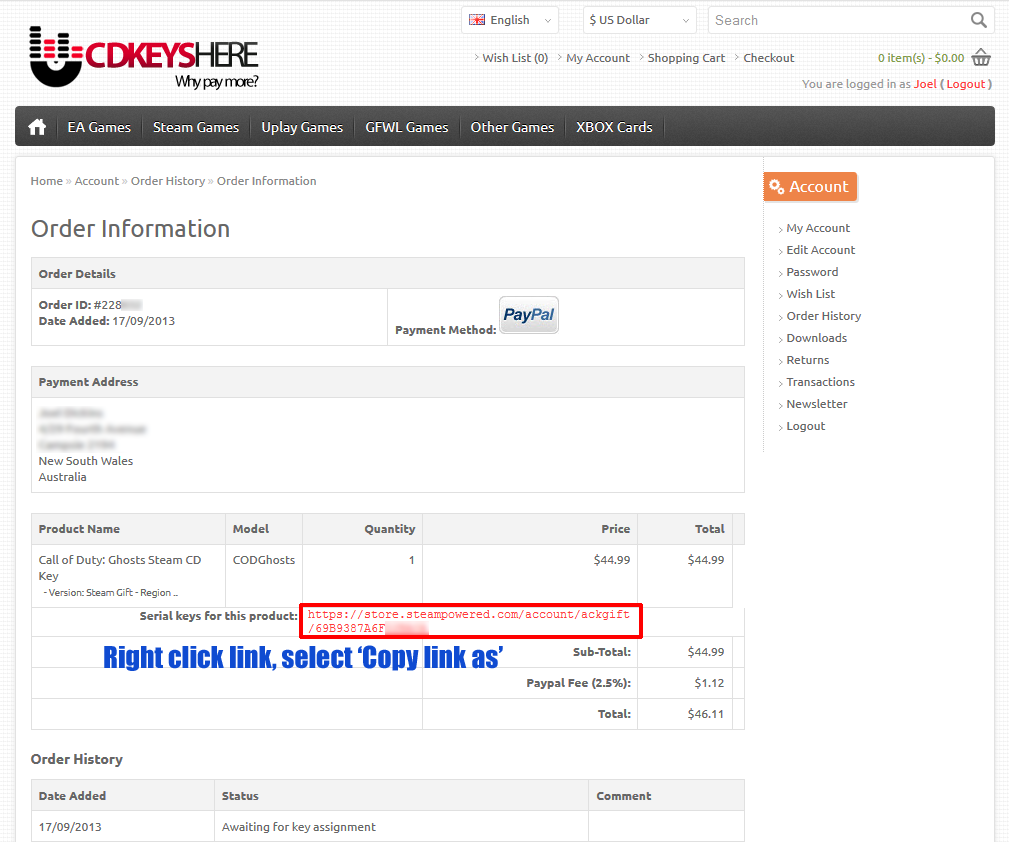Click the Logout link beside Joel
1009x842 pixels.
965,84
